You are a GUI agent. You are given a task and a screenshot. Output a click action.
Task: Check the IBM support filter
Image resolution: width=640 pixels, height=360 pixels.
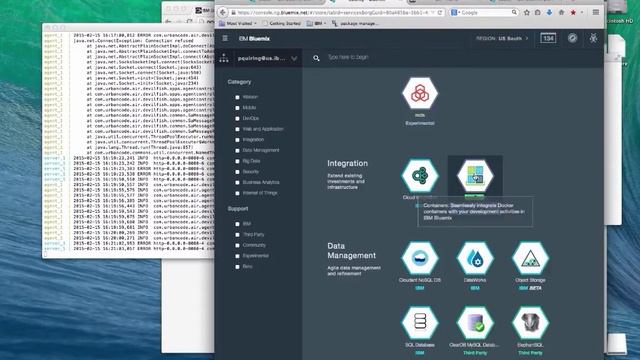237,224
